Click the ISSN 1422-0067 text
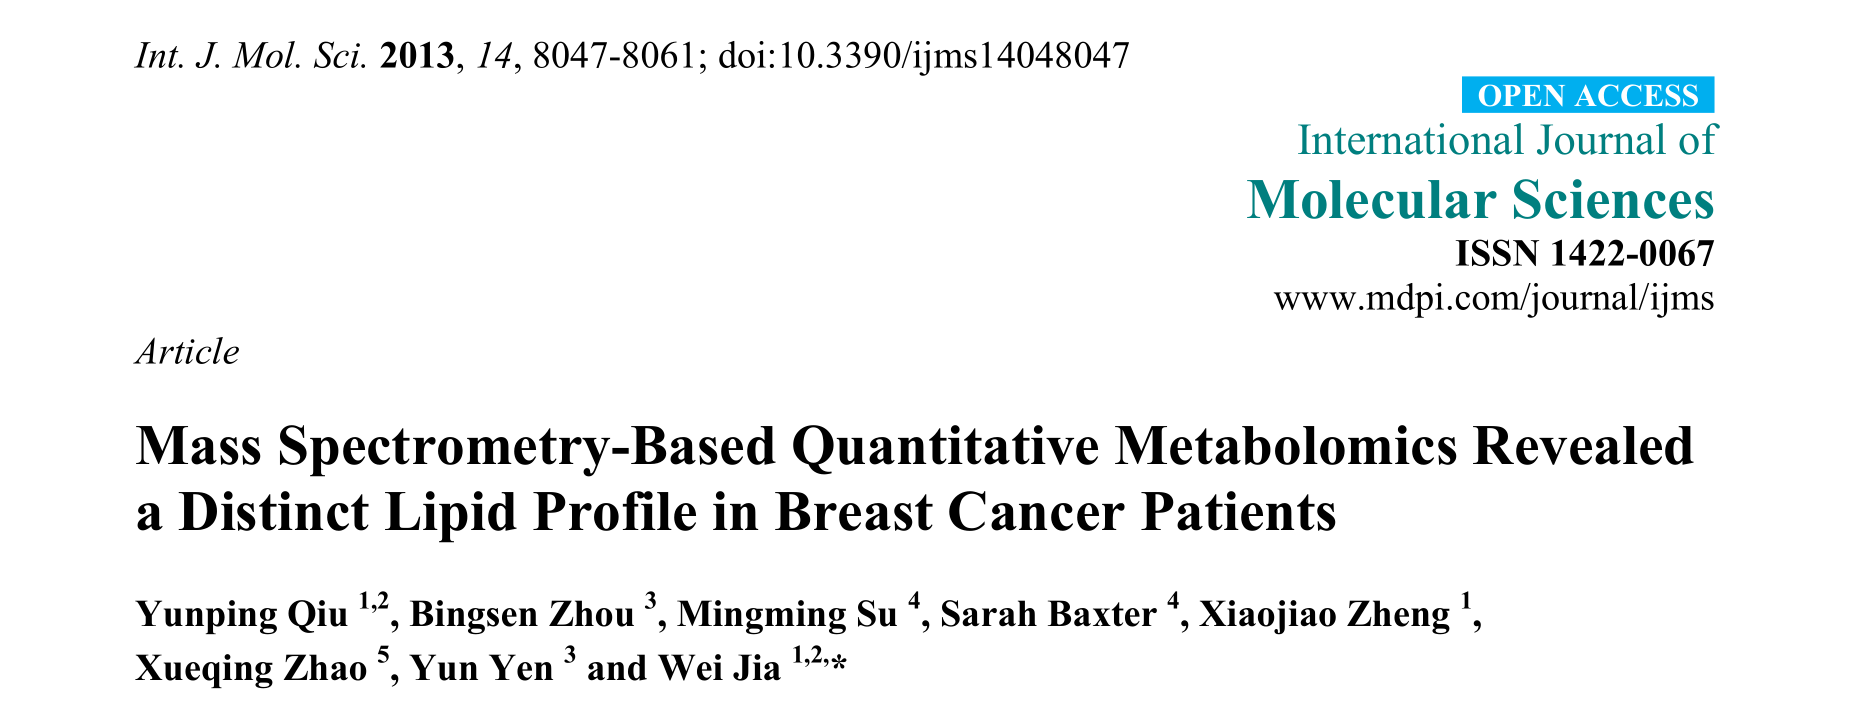The width and height of the screenshot is (1869, 702). (1584, 253)
